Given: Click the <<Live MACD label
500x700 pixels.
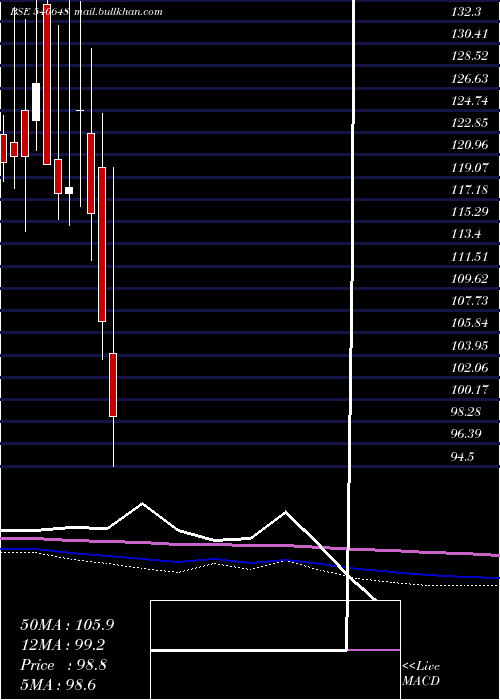Looking at the screenshot, I should pos(421,674).
